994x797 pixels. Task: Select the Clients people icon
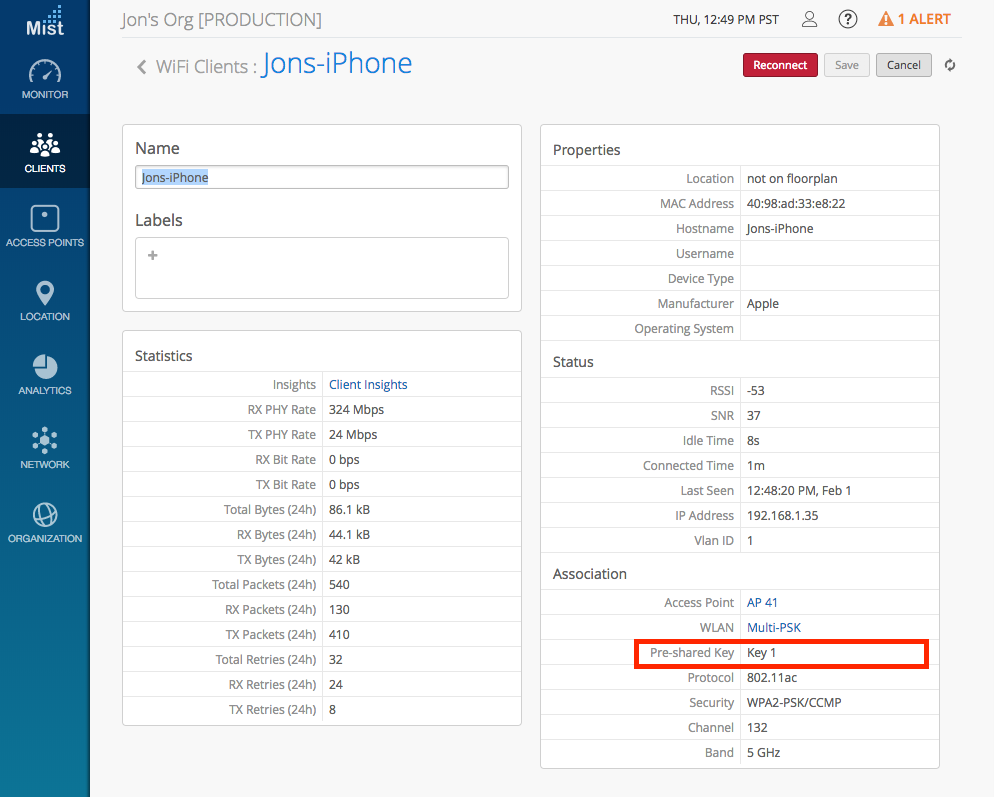[x=45, y=146]
